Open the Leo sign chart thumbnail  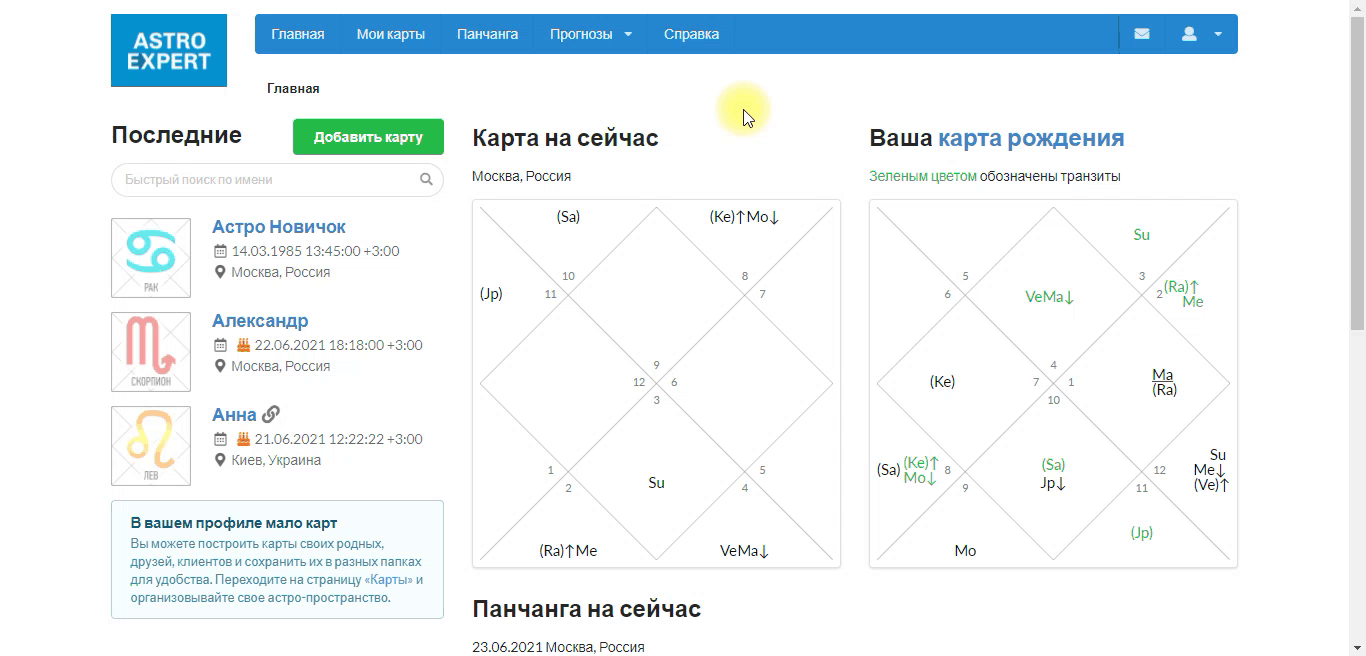click(151, 446)
